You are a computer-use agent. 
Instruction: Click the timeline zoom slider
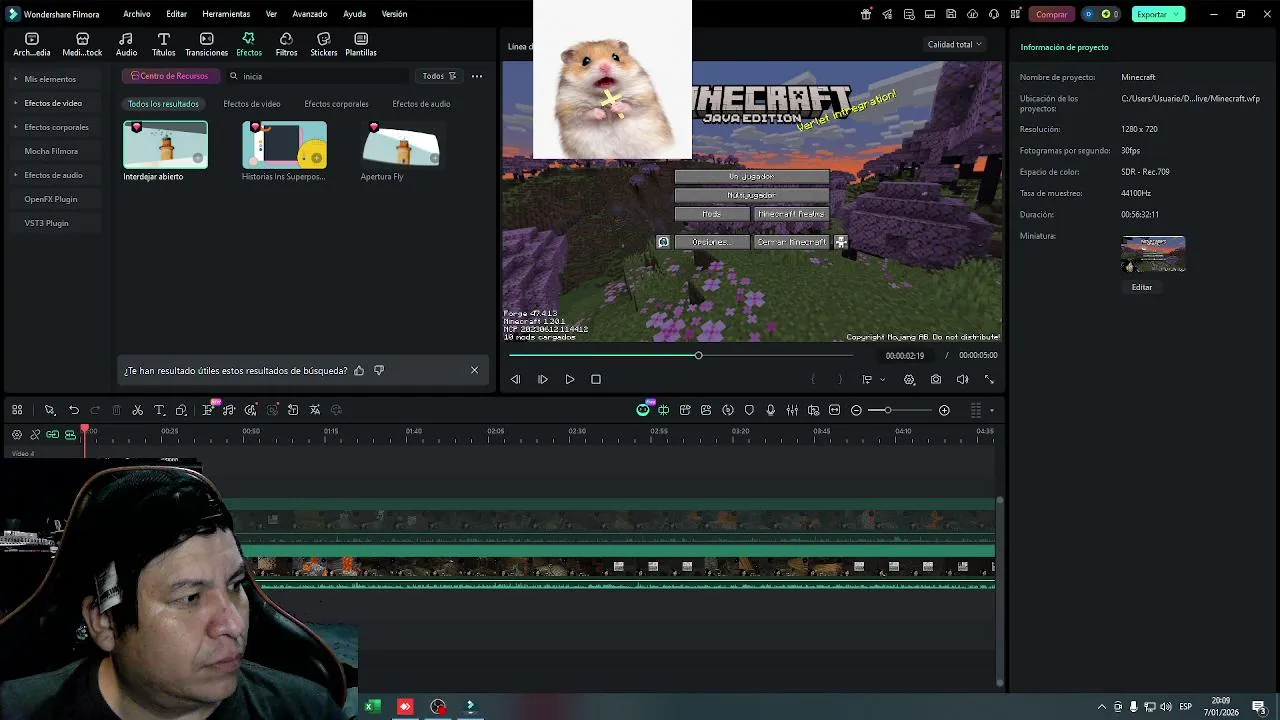pos(900,410)
